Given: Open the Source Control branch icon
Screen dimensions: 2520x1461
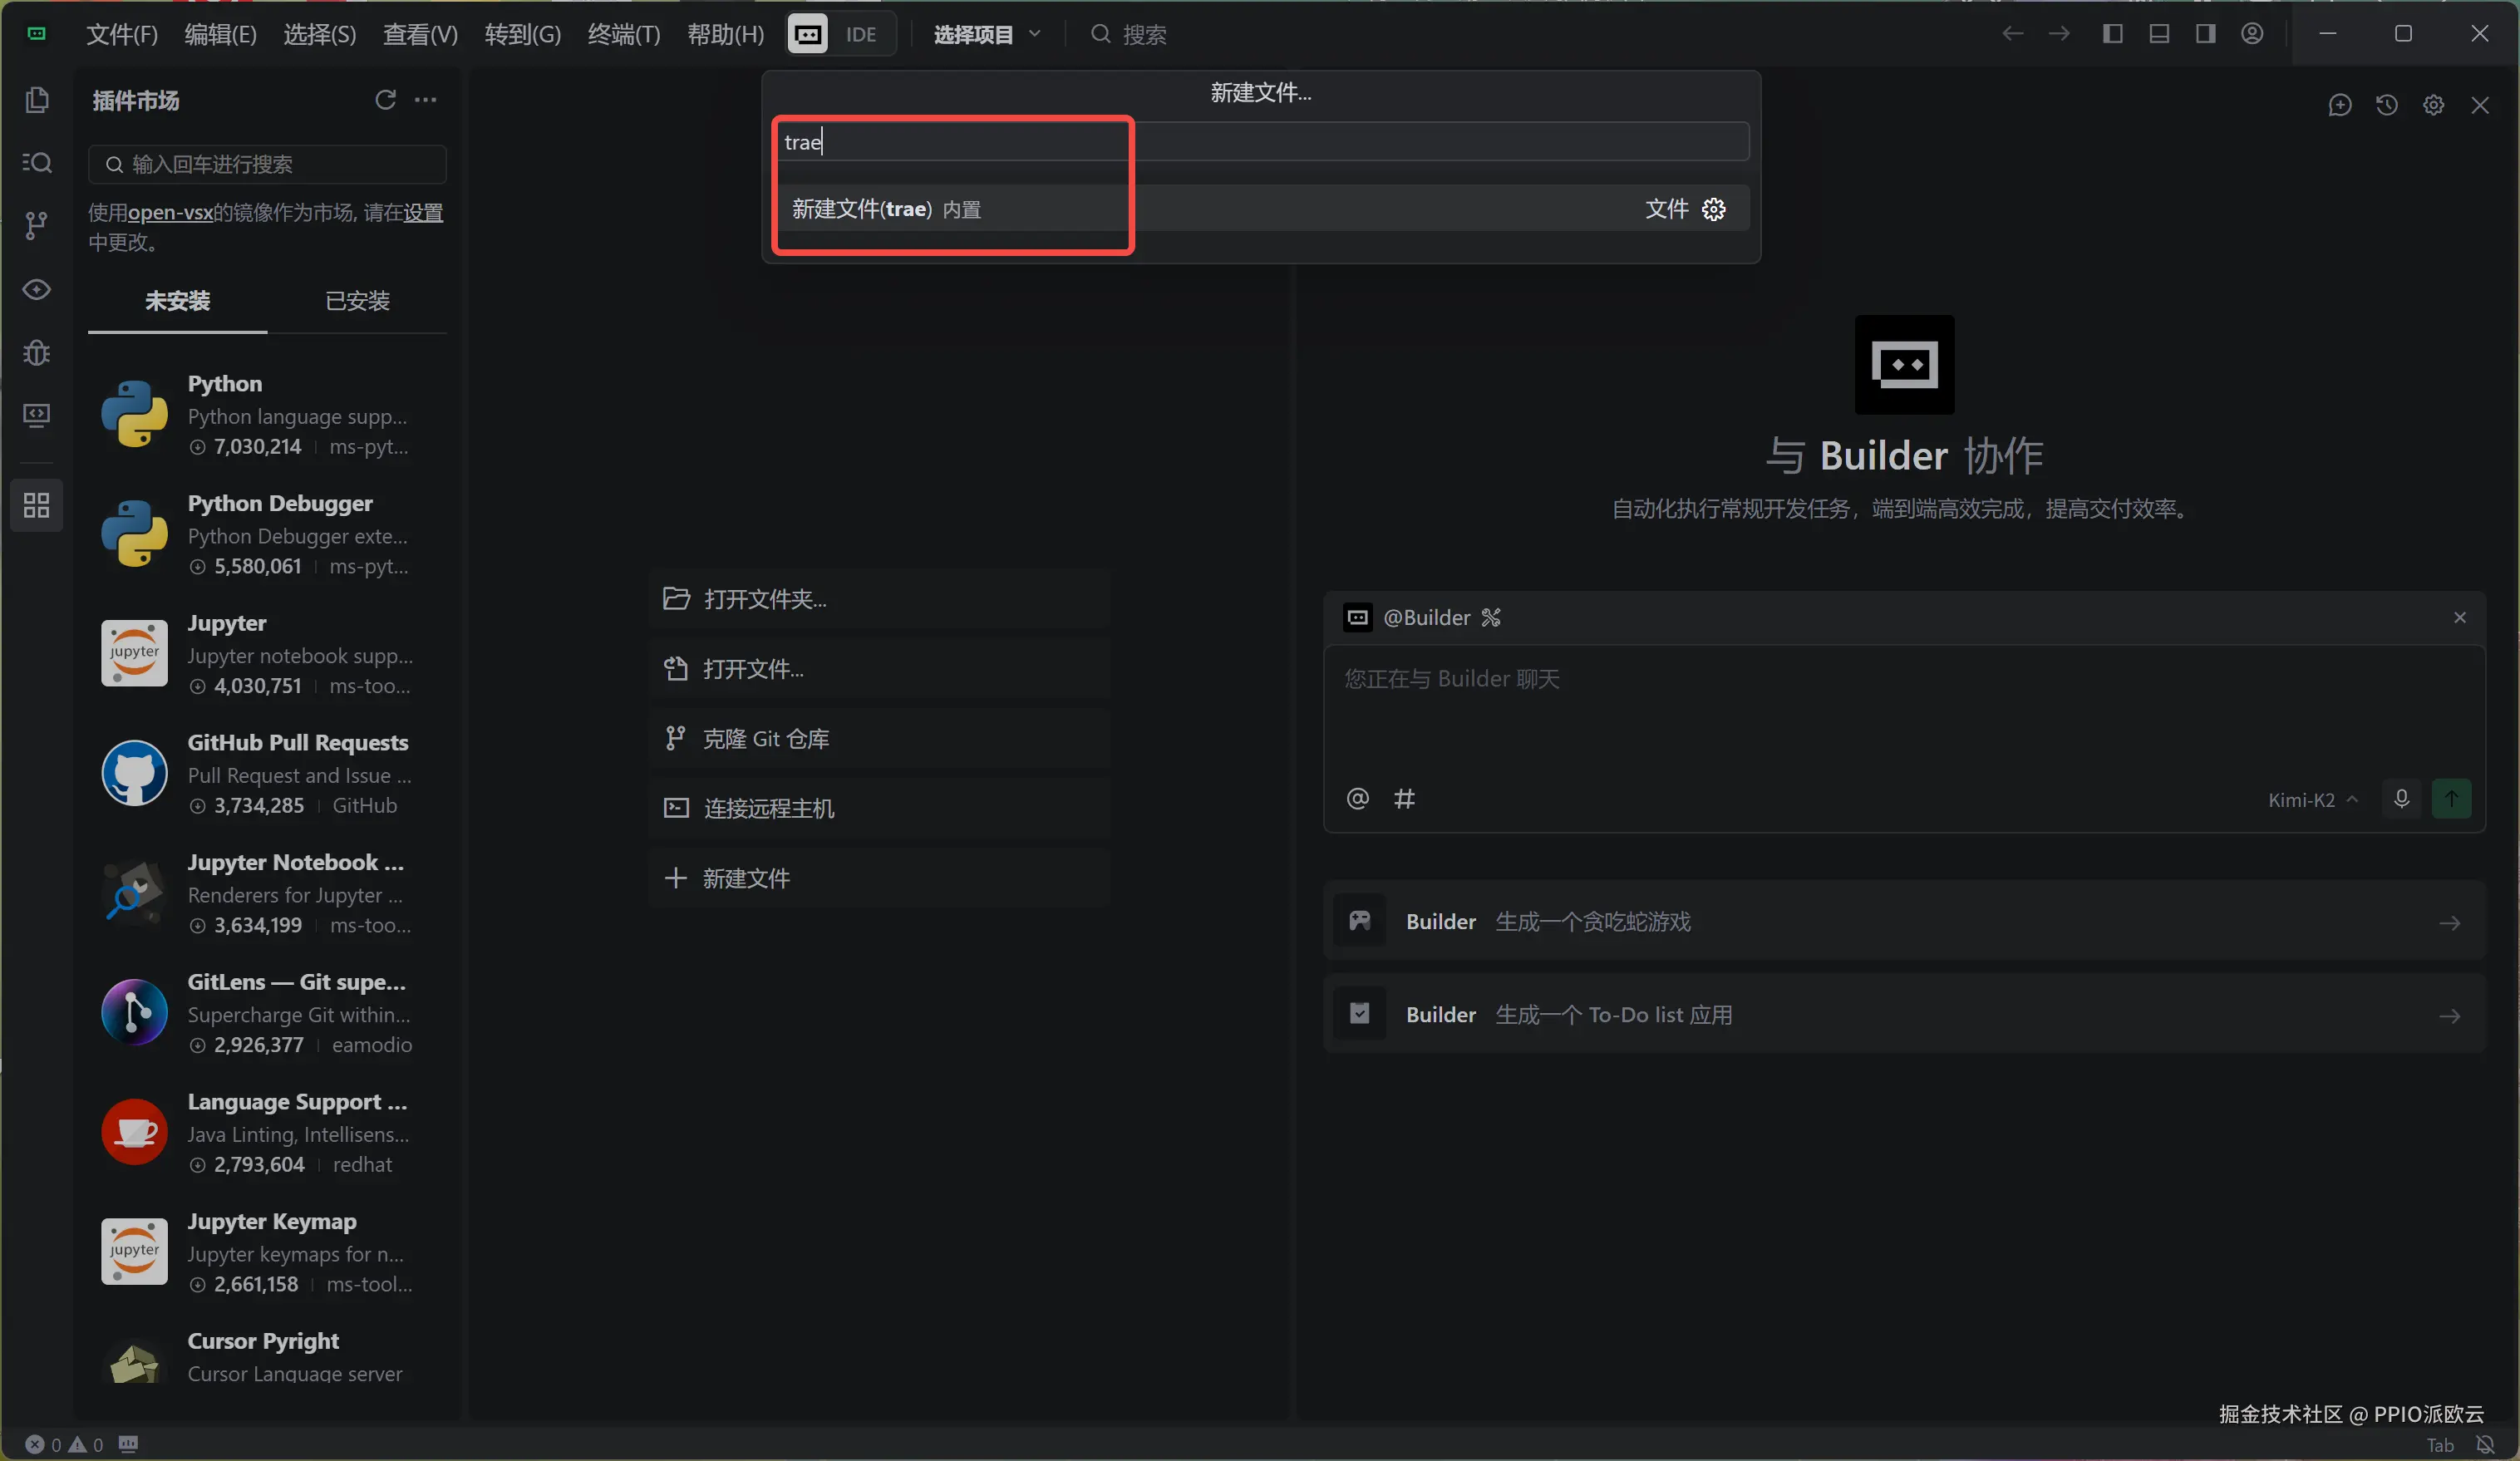Looking at the screenshot, I should point(37,226).
